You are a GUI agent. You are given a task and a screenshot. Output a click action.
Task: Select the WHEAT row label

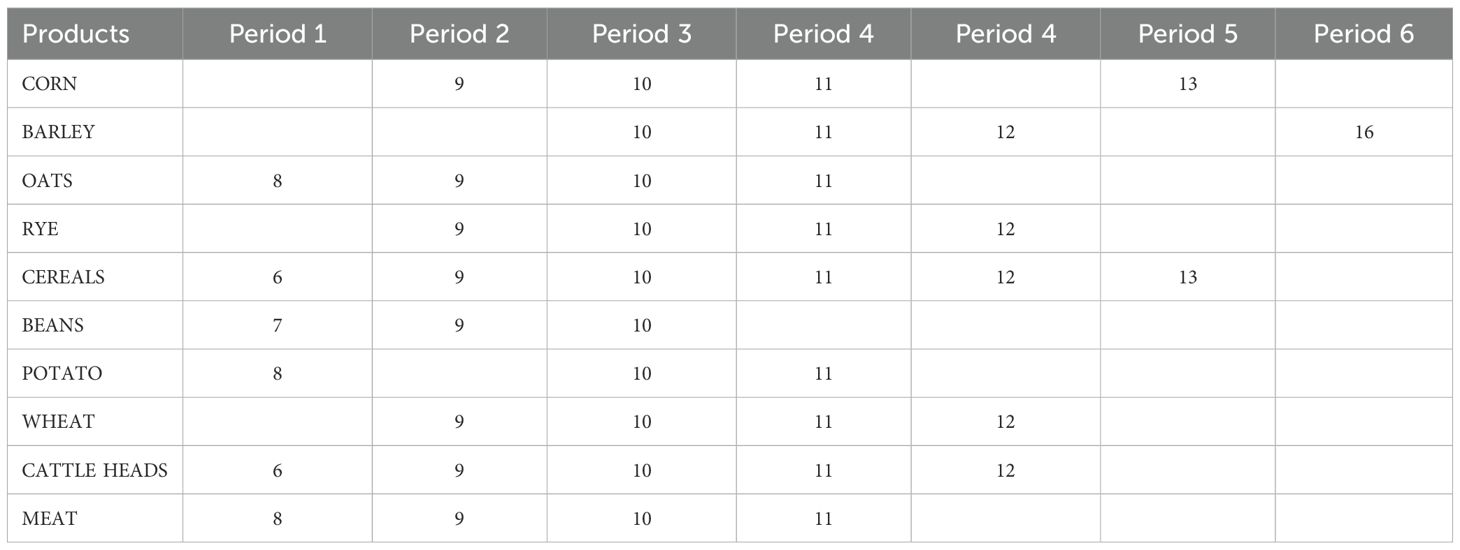coord(58,422)
